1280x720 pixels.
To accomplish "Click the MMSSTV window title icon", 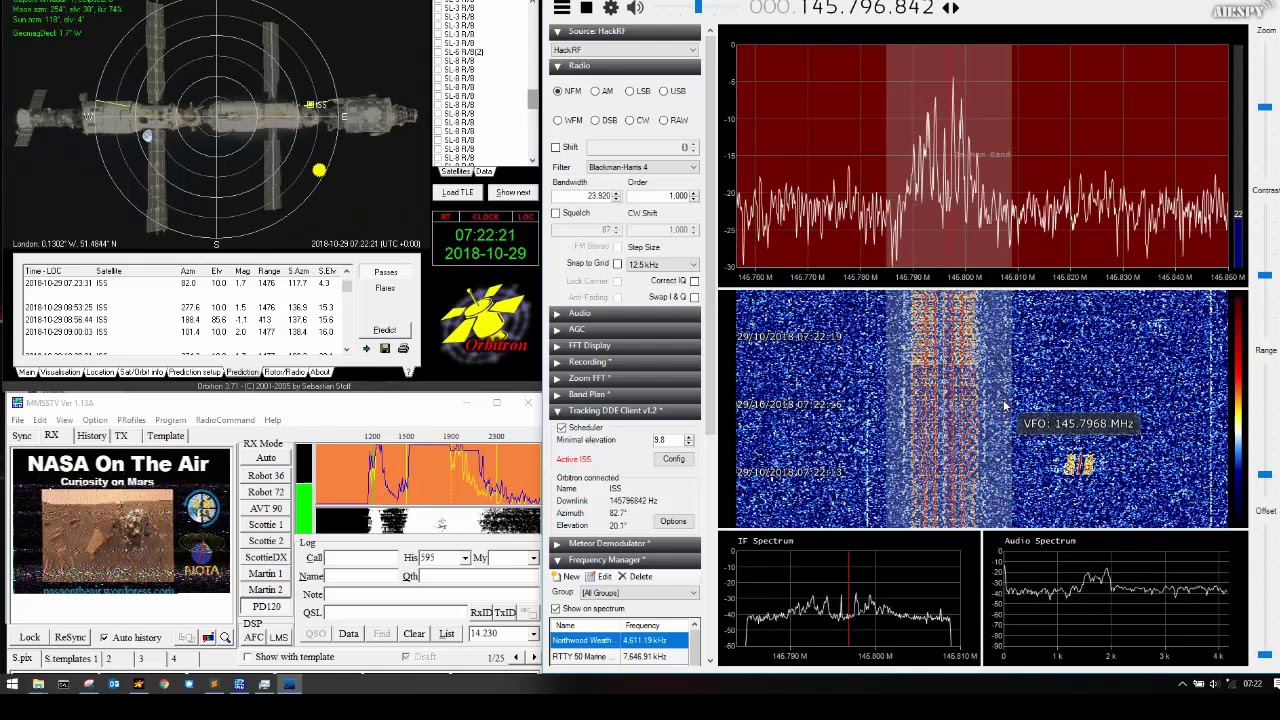I will click(x=17, y=403).
